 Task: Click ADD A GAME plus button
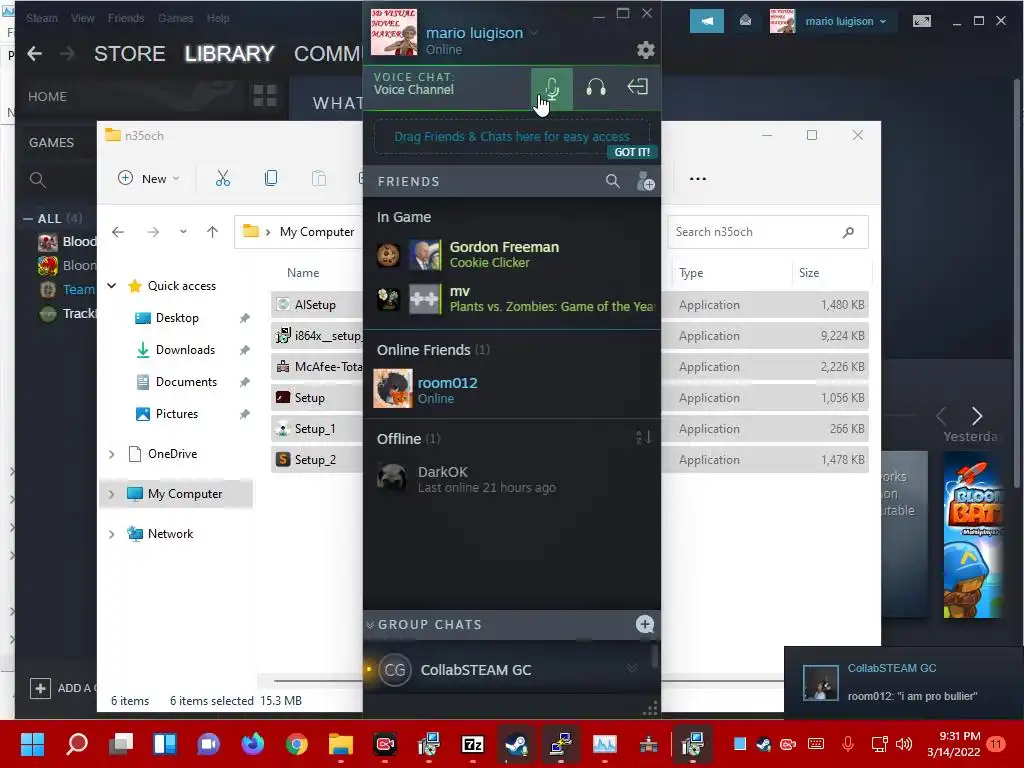click(x=40, y=688)
